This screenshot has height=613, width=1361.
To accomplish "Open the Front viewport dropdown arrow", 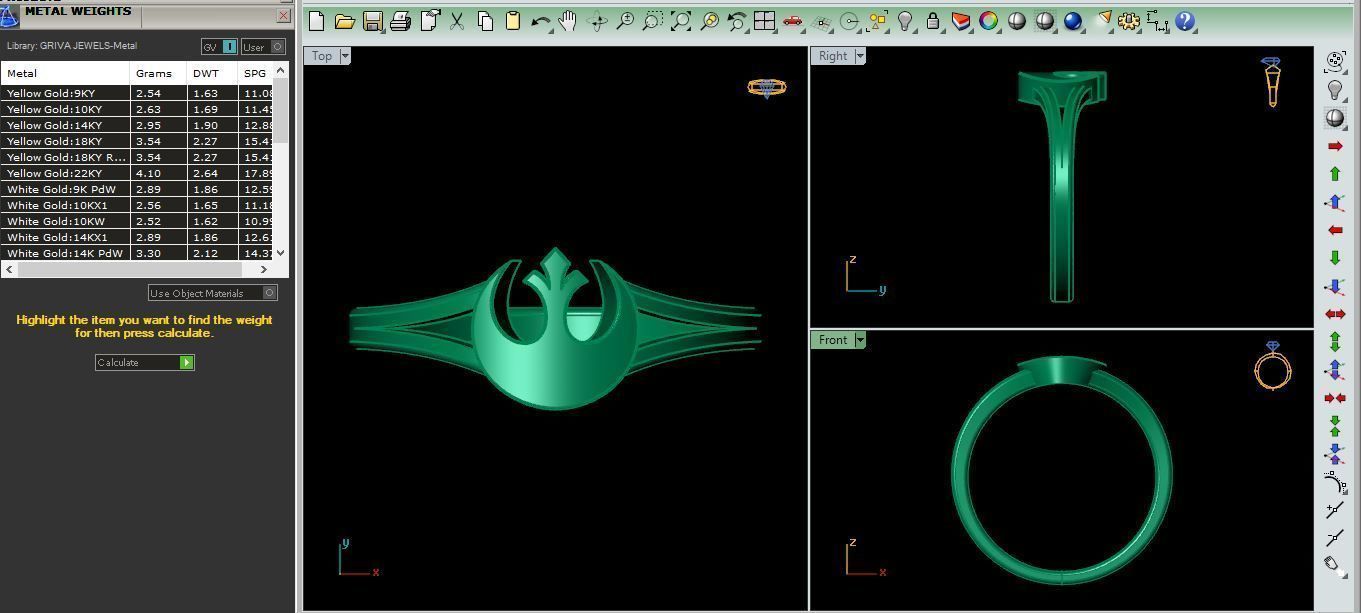I will pos(860,340).
